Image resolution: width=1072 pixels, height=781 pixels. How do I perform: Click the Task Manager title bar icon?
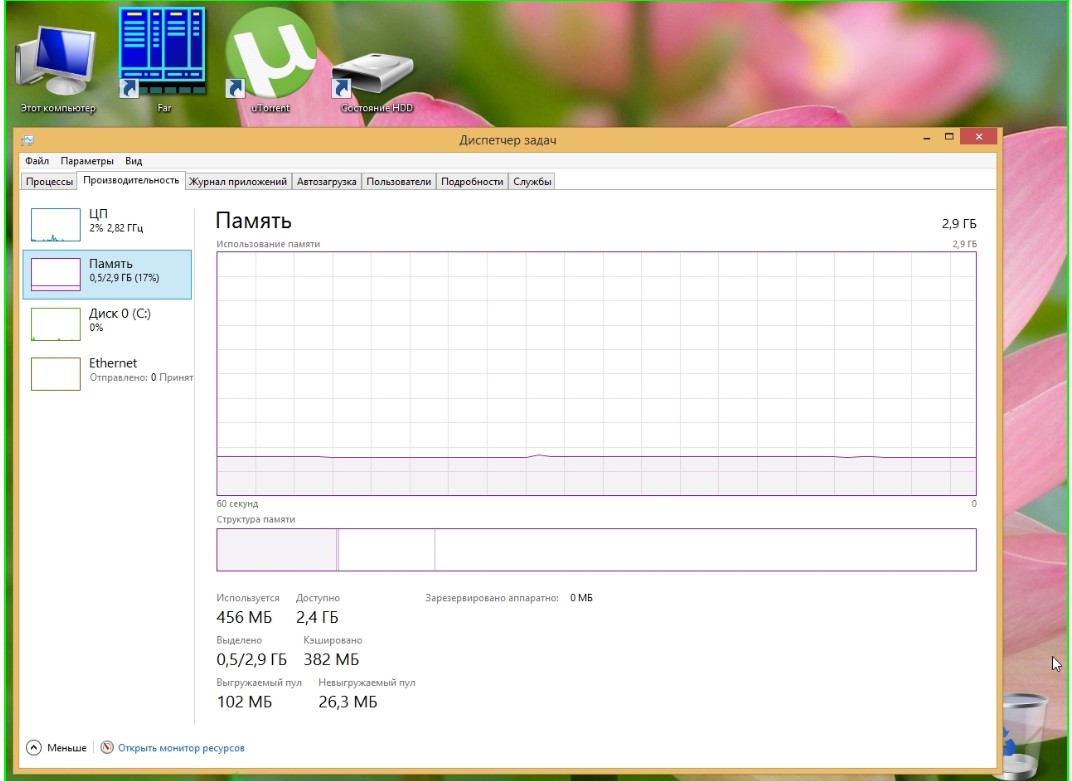[27, 140]
